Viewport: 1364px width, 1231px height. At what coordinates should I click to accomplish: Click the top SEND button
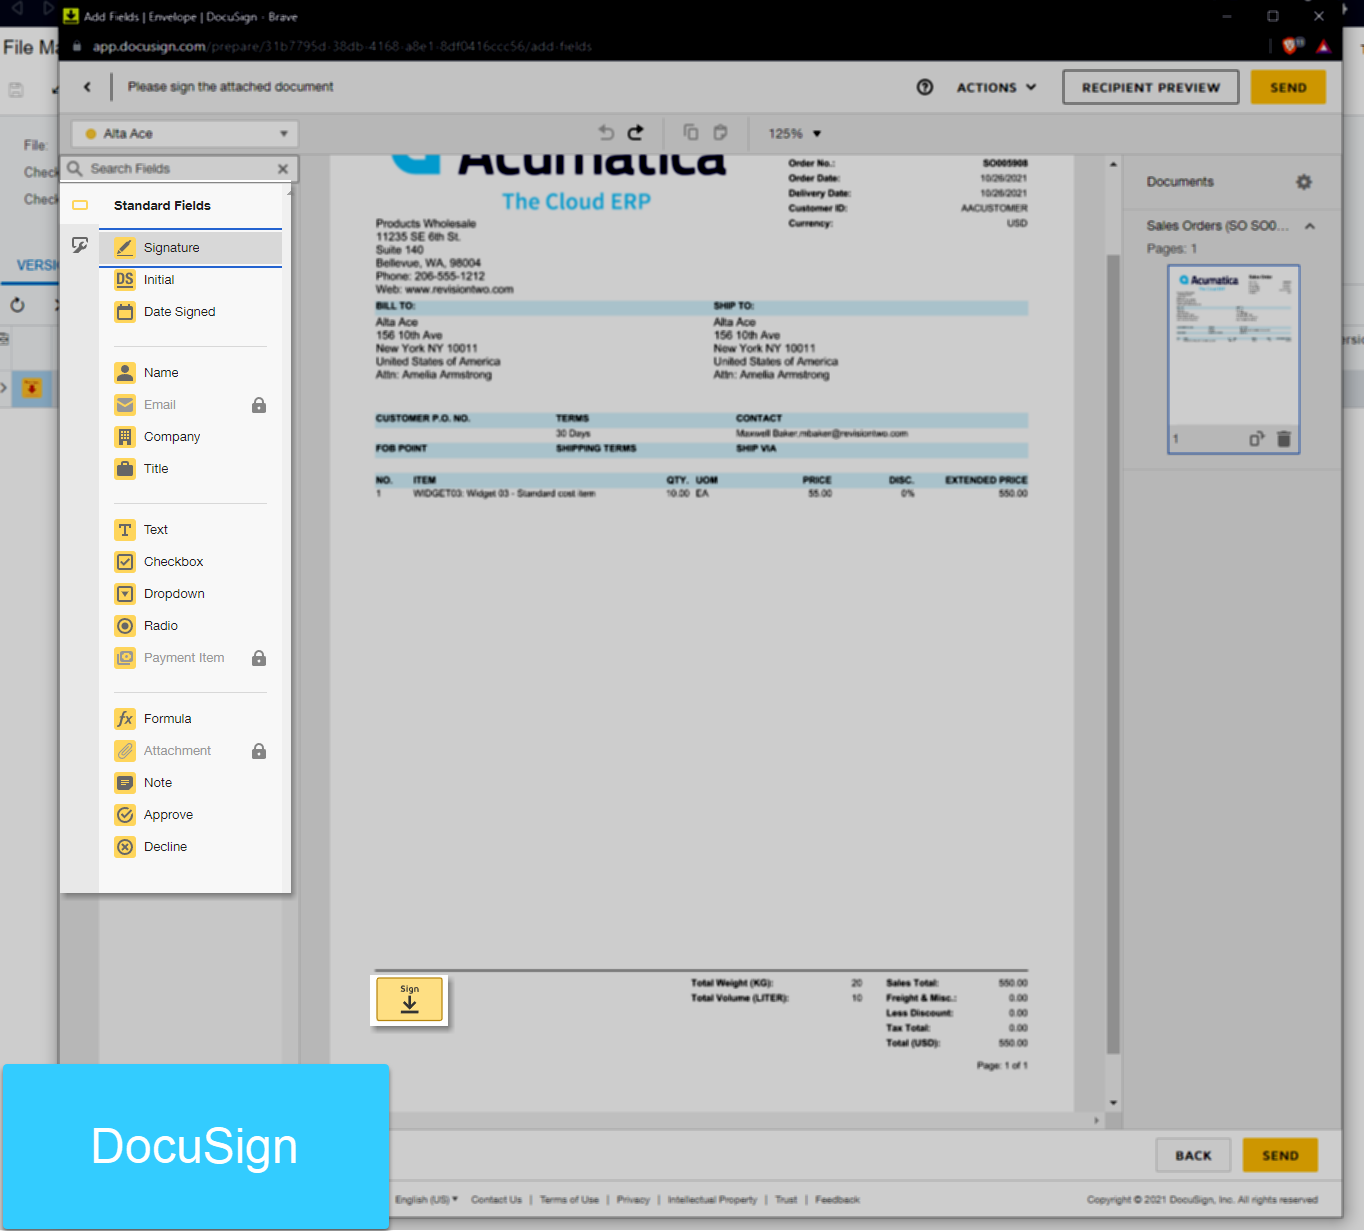1288,87
